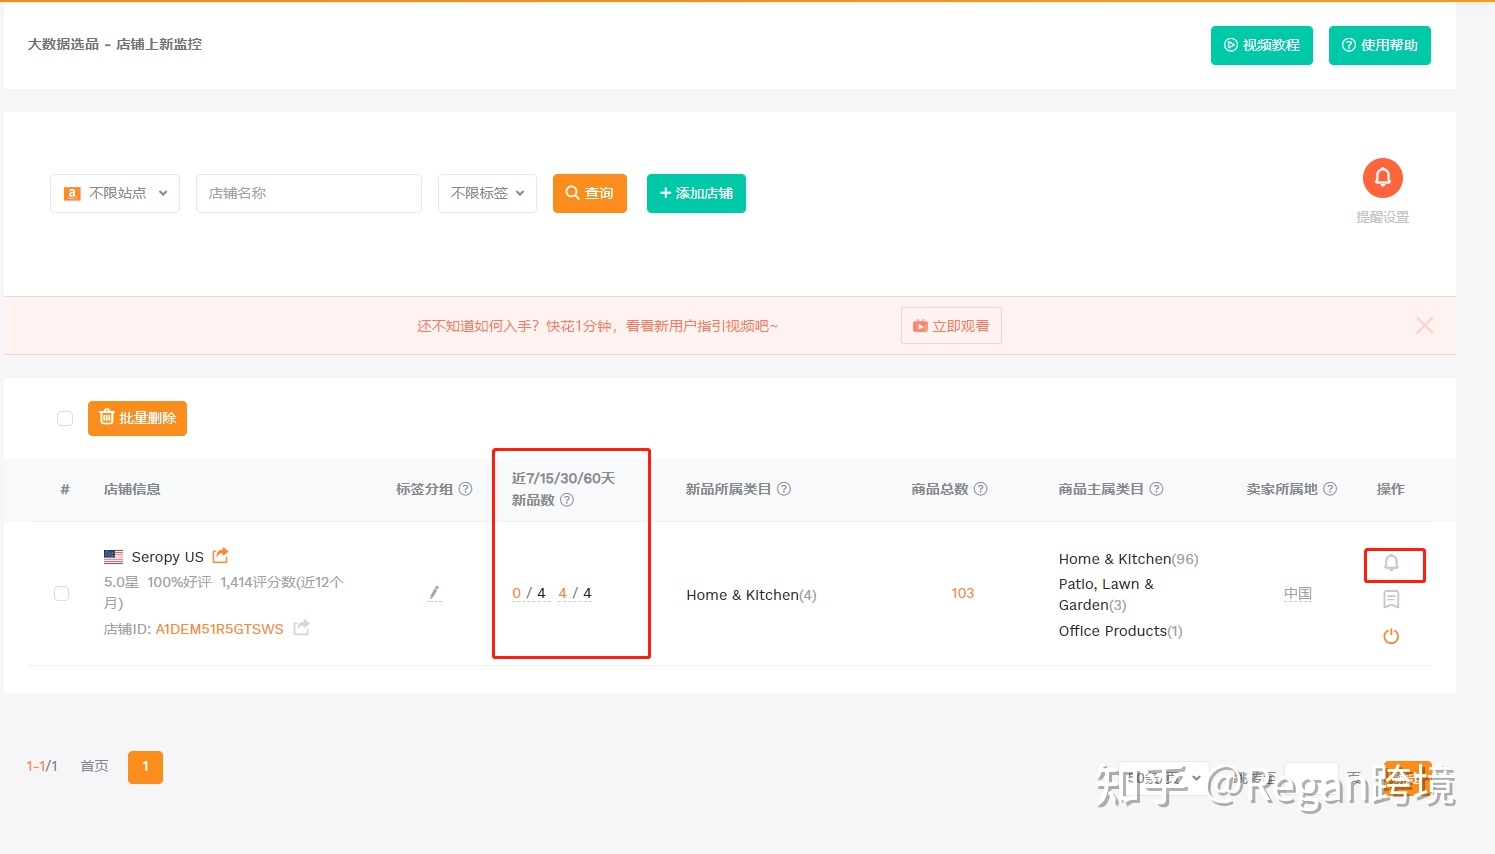1495x854 pixels.
Task: Edit tag group pencil icon for Seropy US
Action: [434, 593]
